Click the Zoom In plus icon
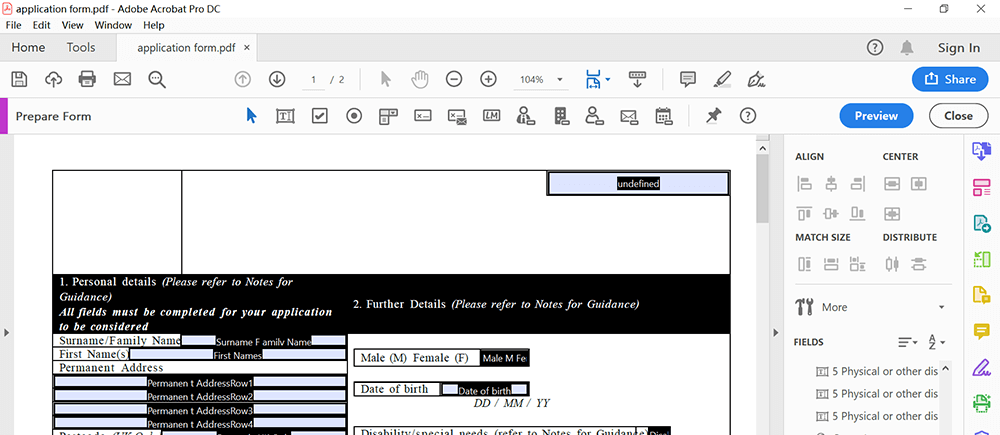Screen dimensions: 1000x435 [x=488, y=79]
